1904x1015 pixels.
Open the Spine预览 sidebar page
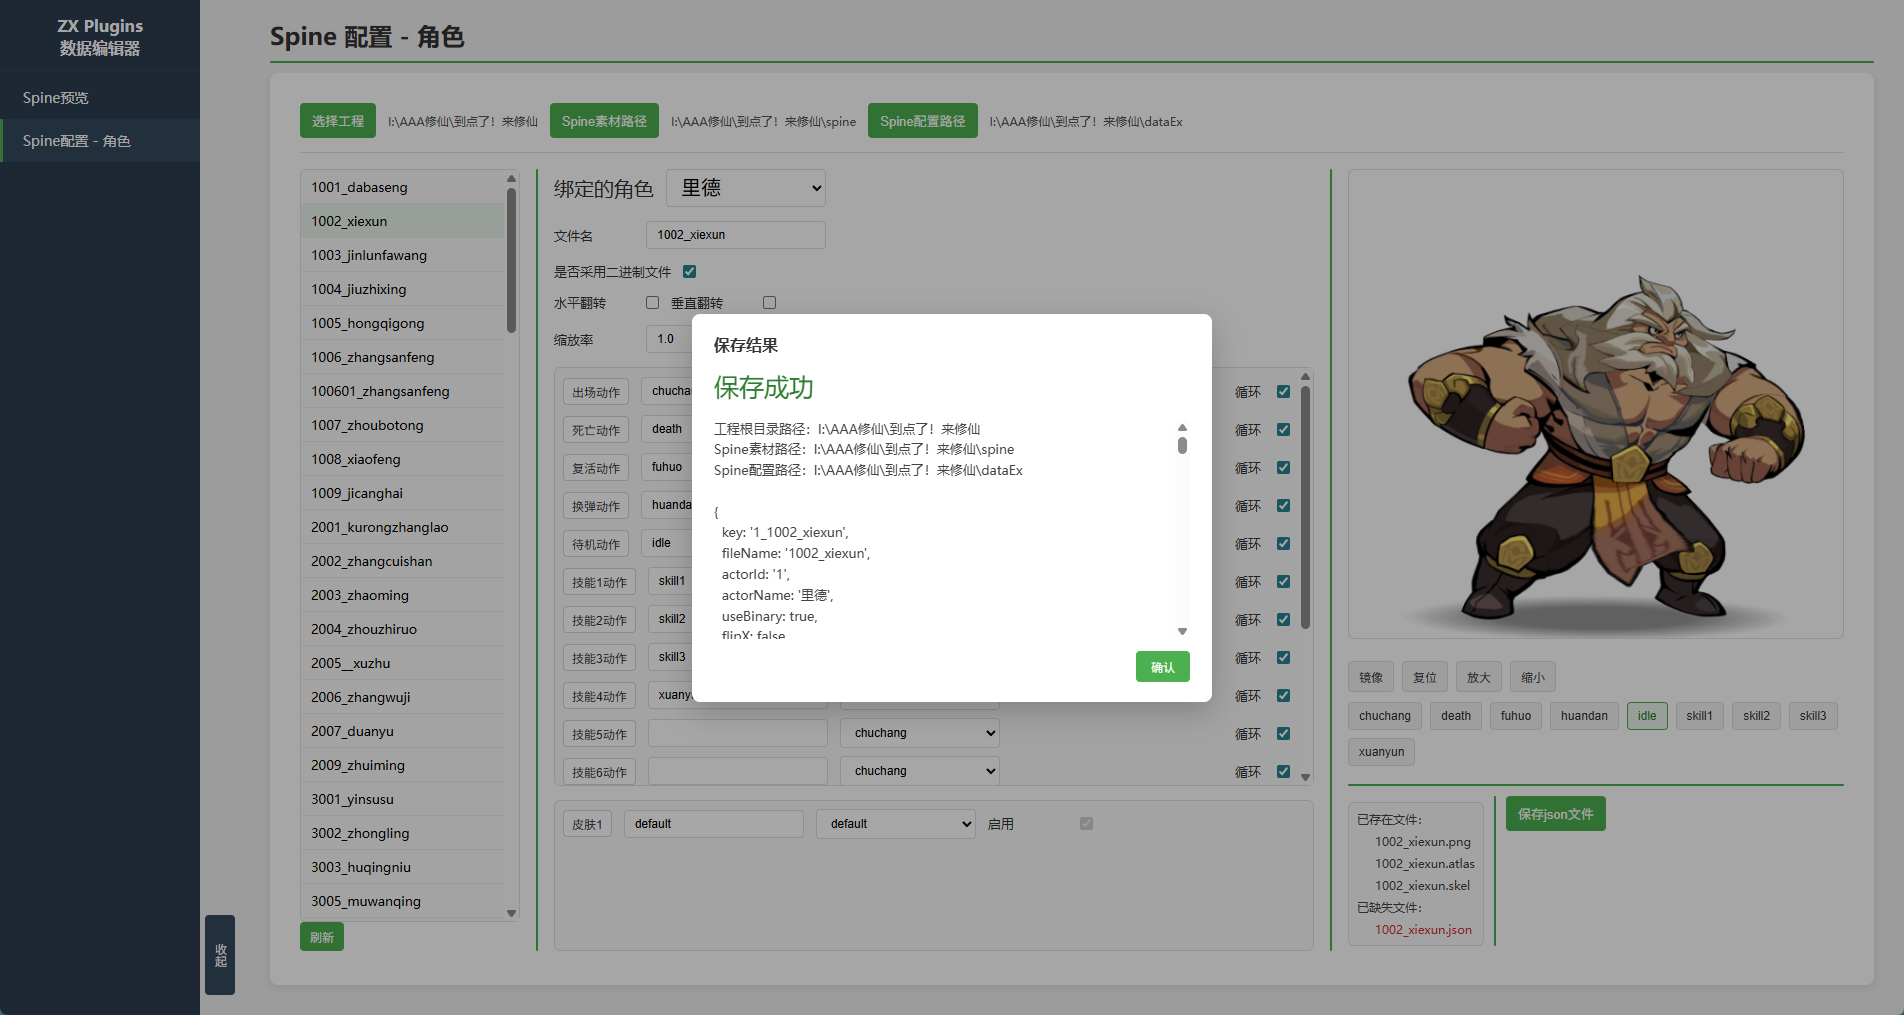(x=100, y=98)
